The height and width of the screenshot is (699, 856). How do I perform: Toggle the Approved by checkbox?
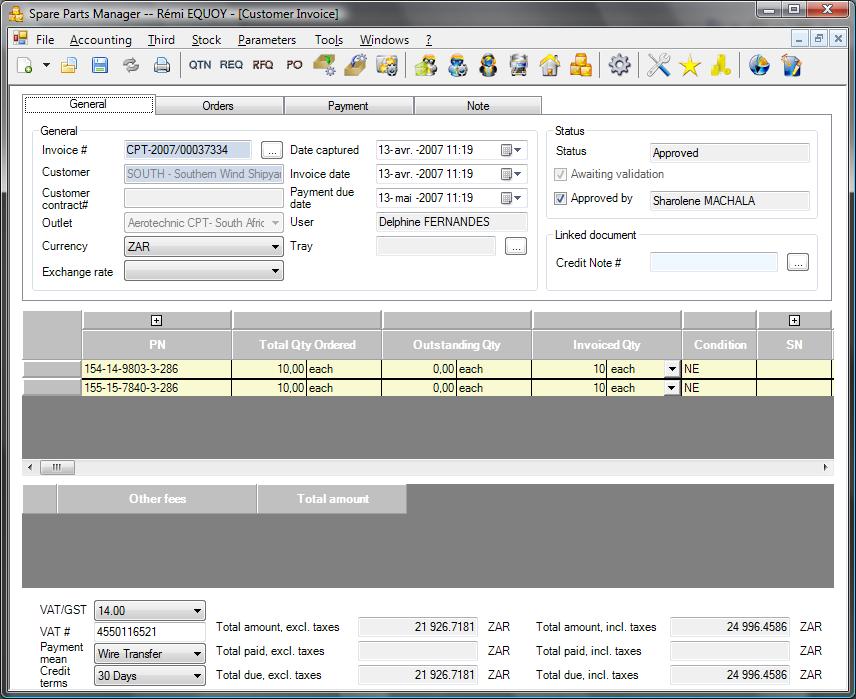560,198
